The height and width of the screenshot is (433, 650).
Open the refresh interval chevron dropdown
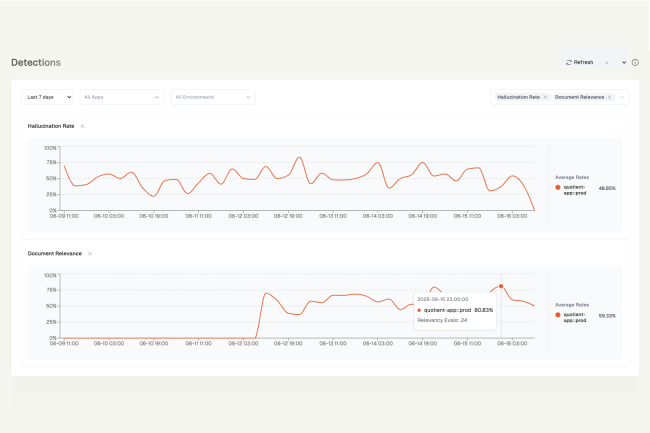tap(624, 62)
